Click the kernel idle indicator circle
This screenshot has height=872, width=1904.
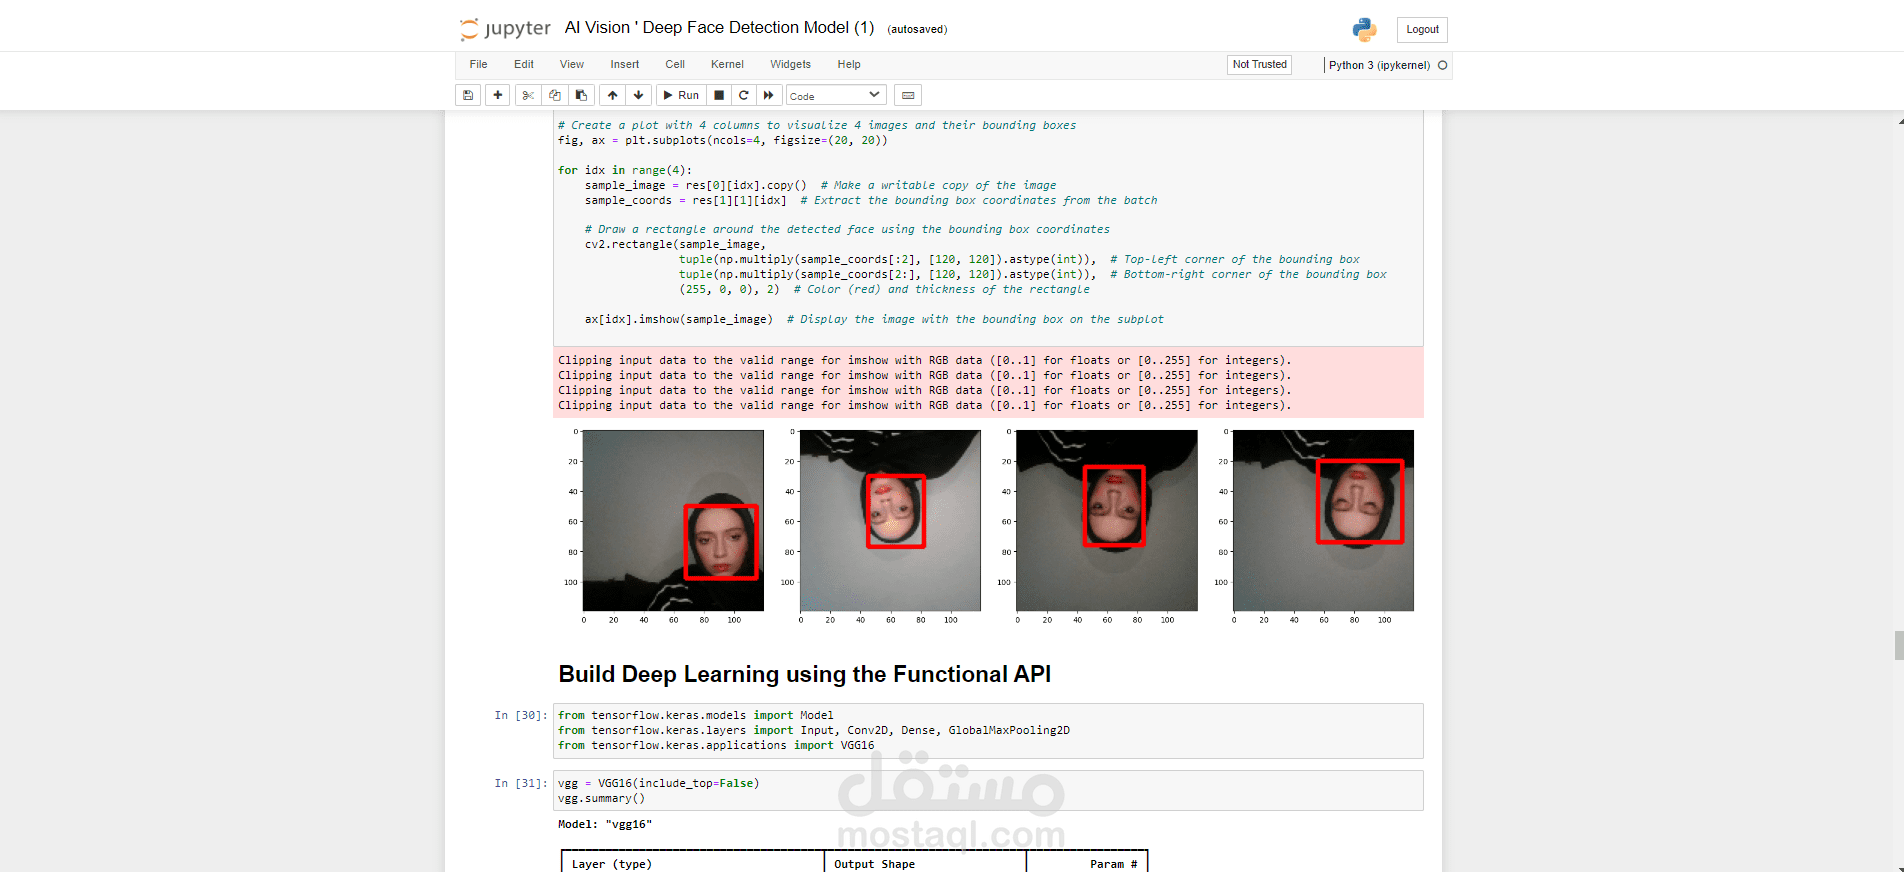pos(1442,65)
